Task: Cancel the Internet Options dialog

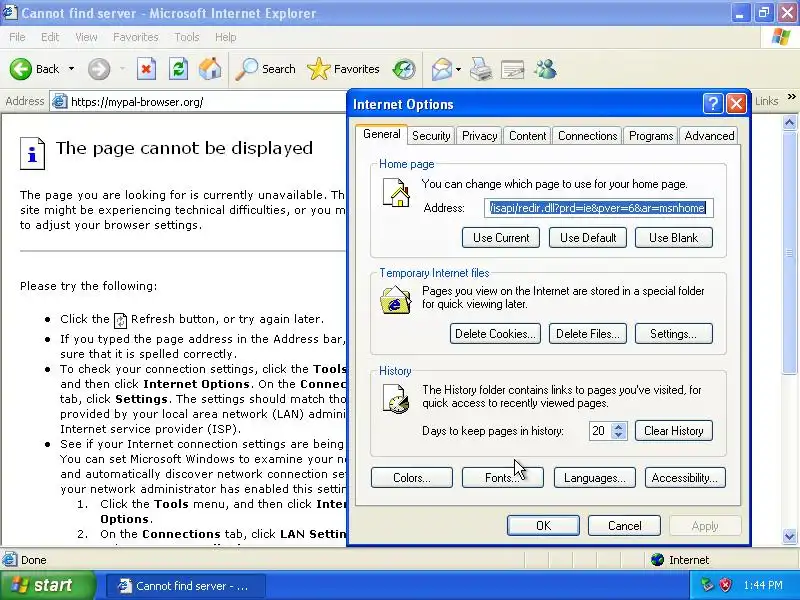Action: [x=624, y=526]
